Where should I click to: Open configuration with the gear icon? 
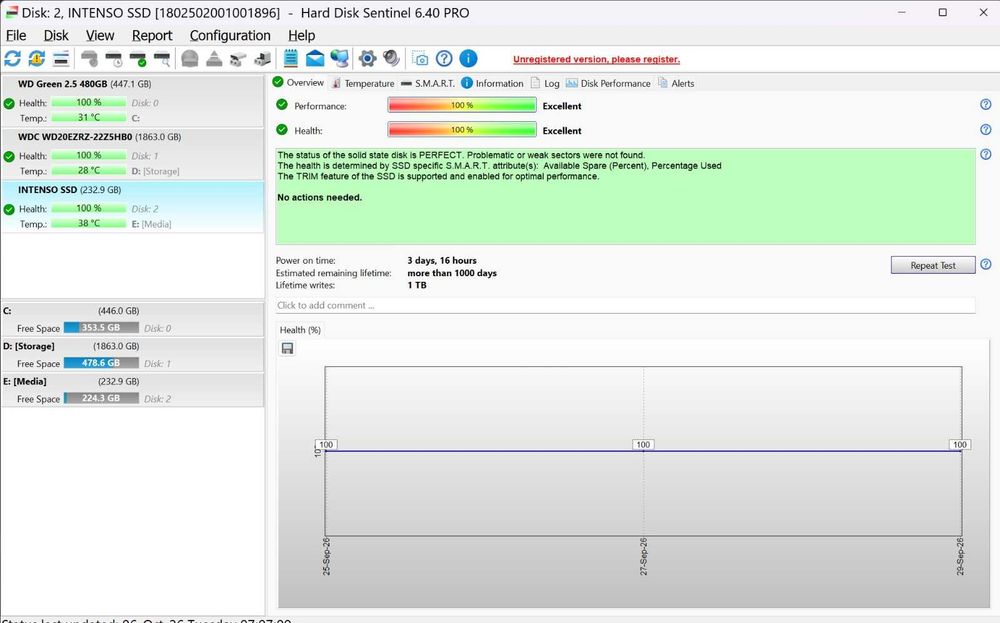pyautogui.click(x=367, y=59)
